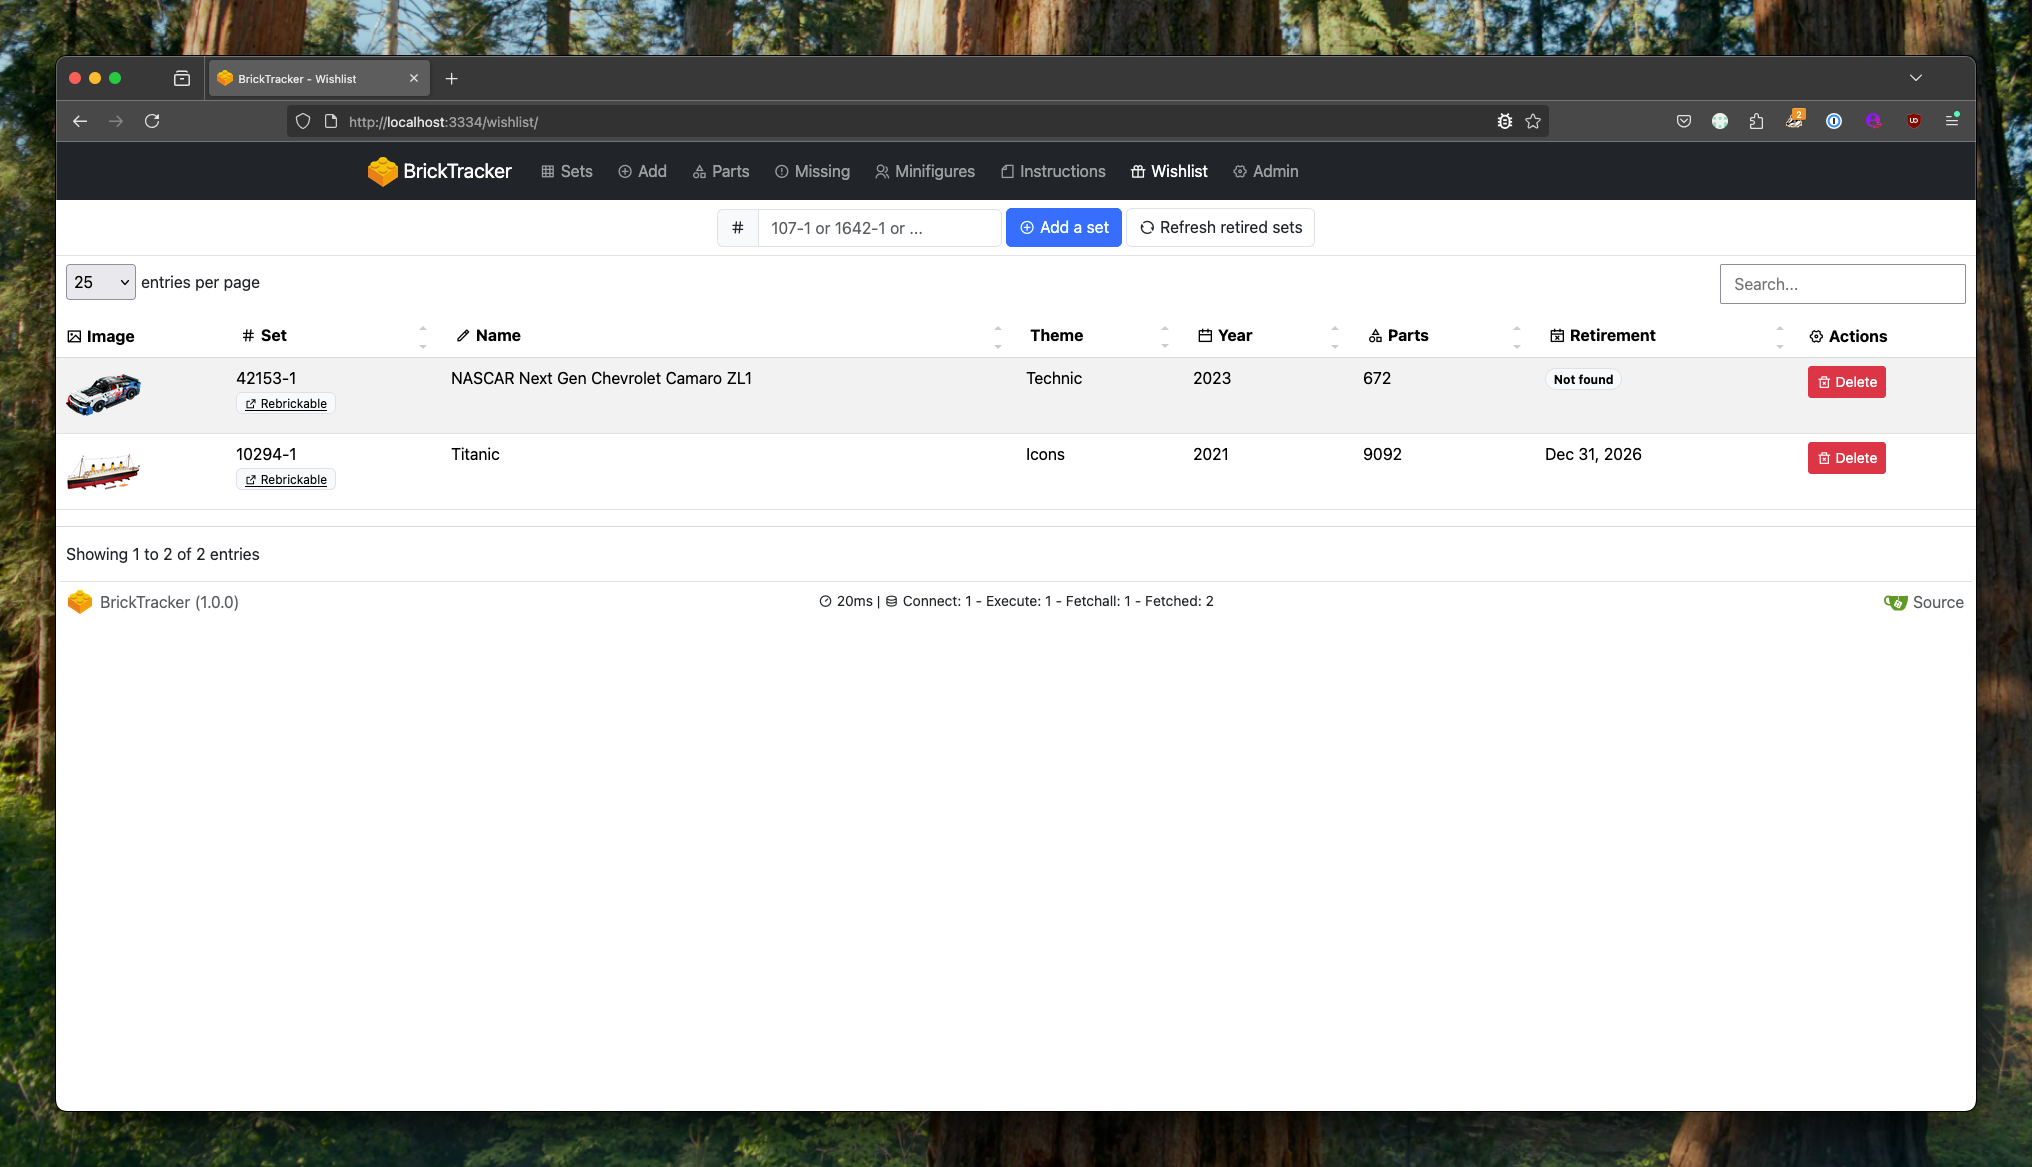Open a new browser tab

451,78
